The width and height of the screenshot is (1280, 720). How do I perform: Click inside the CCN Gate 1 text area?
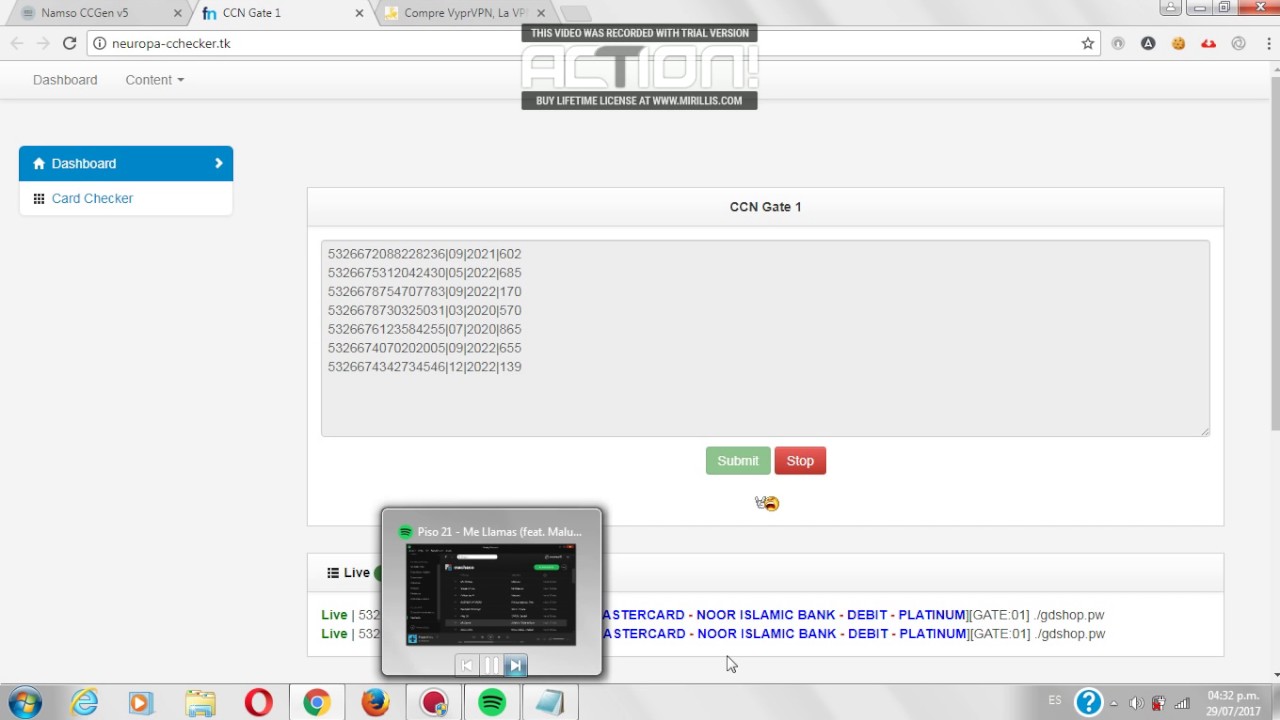click(765, 338)
